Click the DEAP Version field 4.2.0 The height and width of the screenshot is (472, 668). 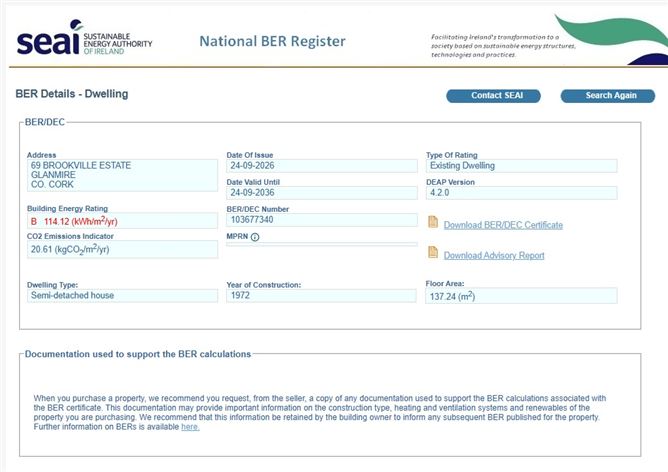[x=521, y=193]
